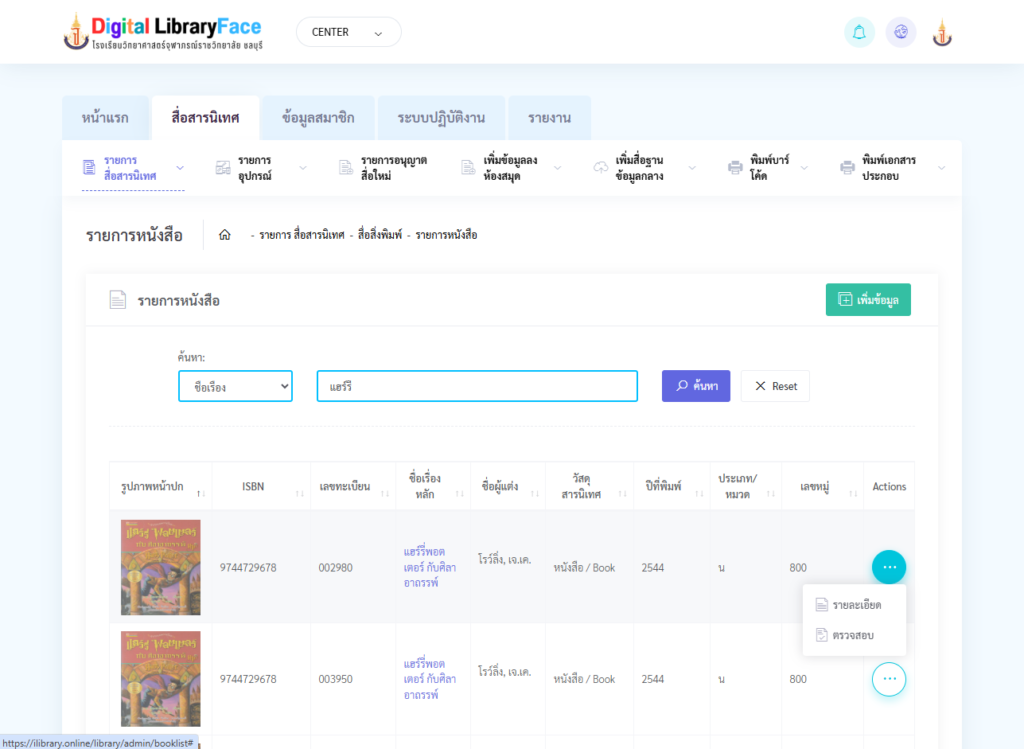Open actions menu for book 002980
Screen dimensions: 1024x749
point(888,567)
